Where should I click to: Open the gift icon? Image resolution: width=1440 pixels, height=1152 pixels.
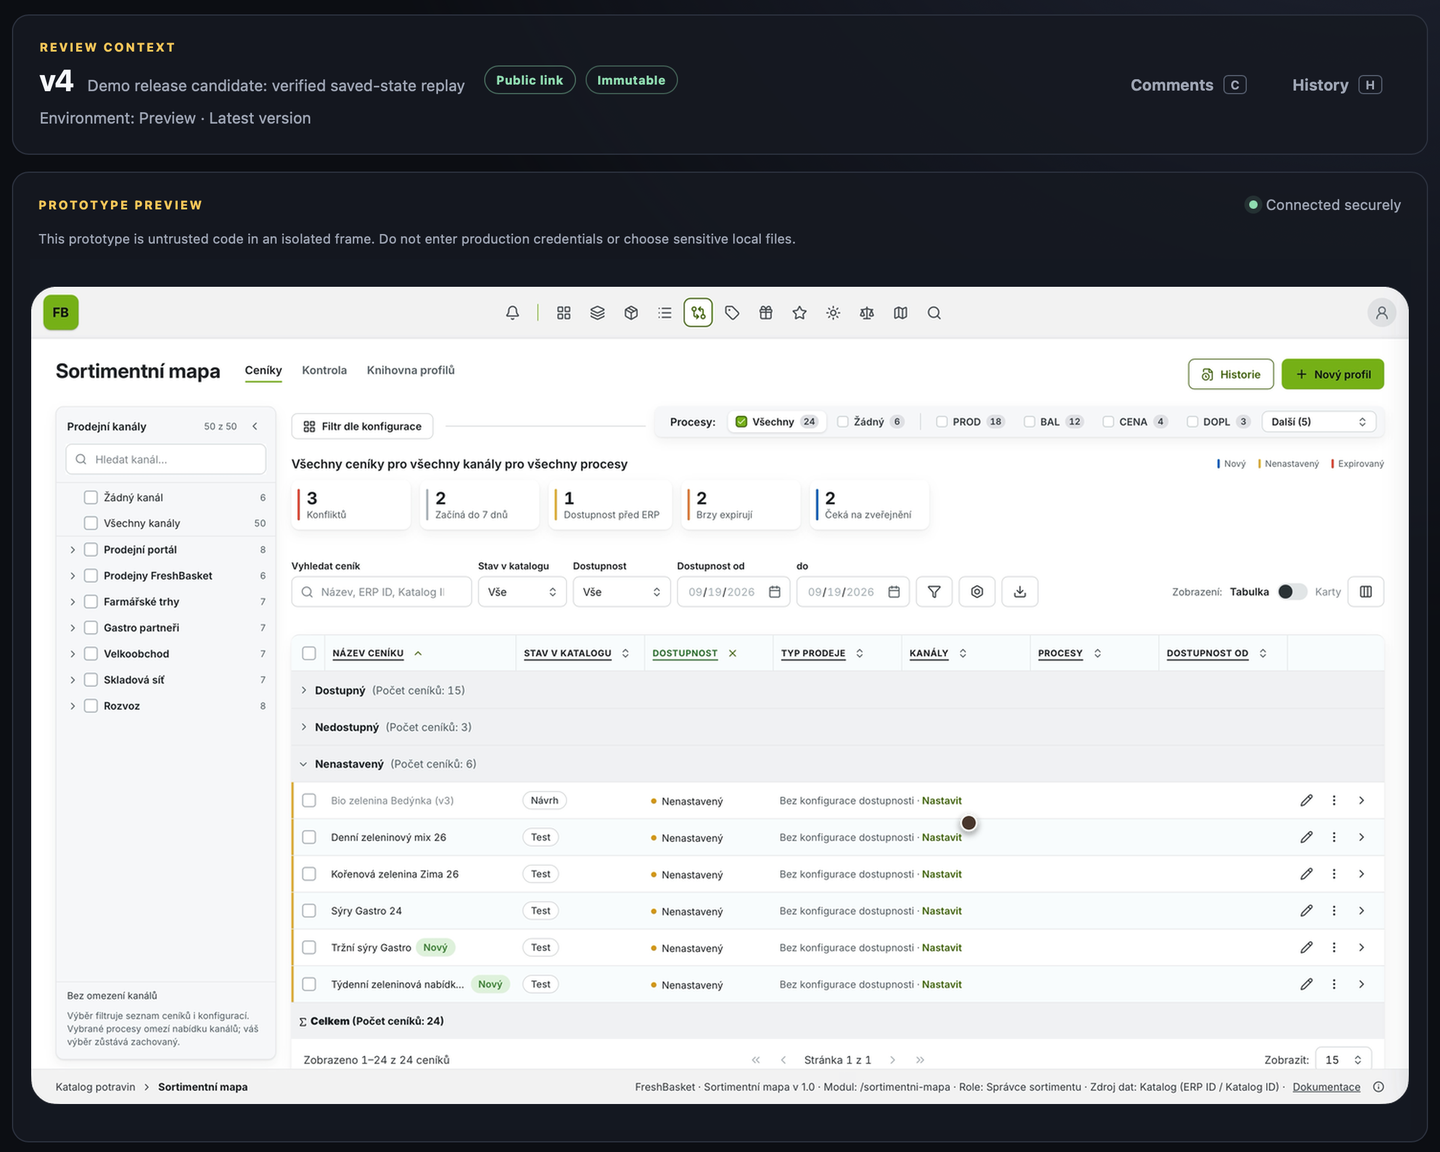(766, 313)
